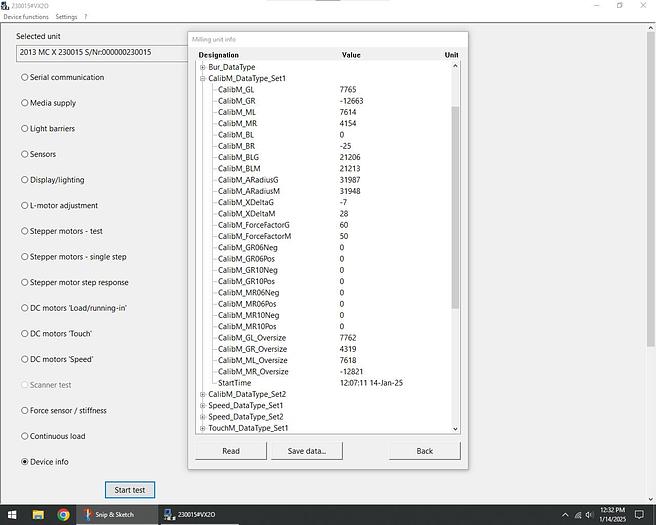The width and height of the screenshot is (656, 525).
Task: Select the CalibM_ForceFactorG tree row
Action: tap(254, 225)
